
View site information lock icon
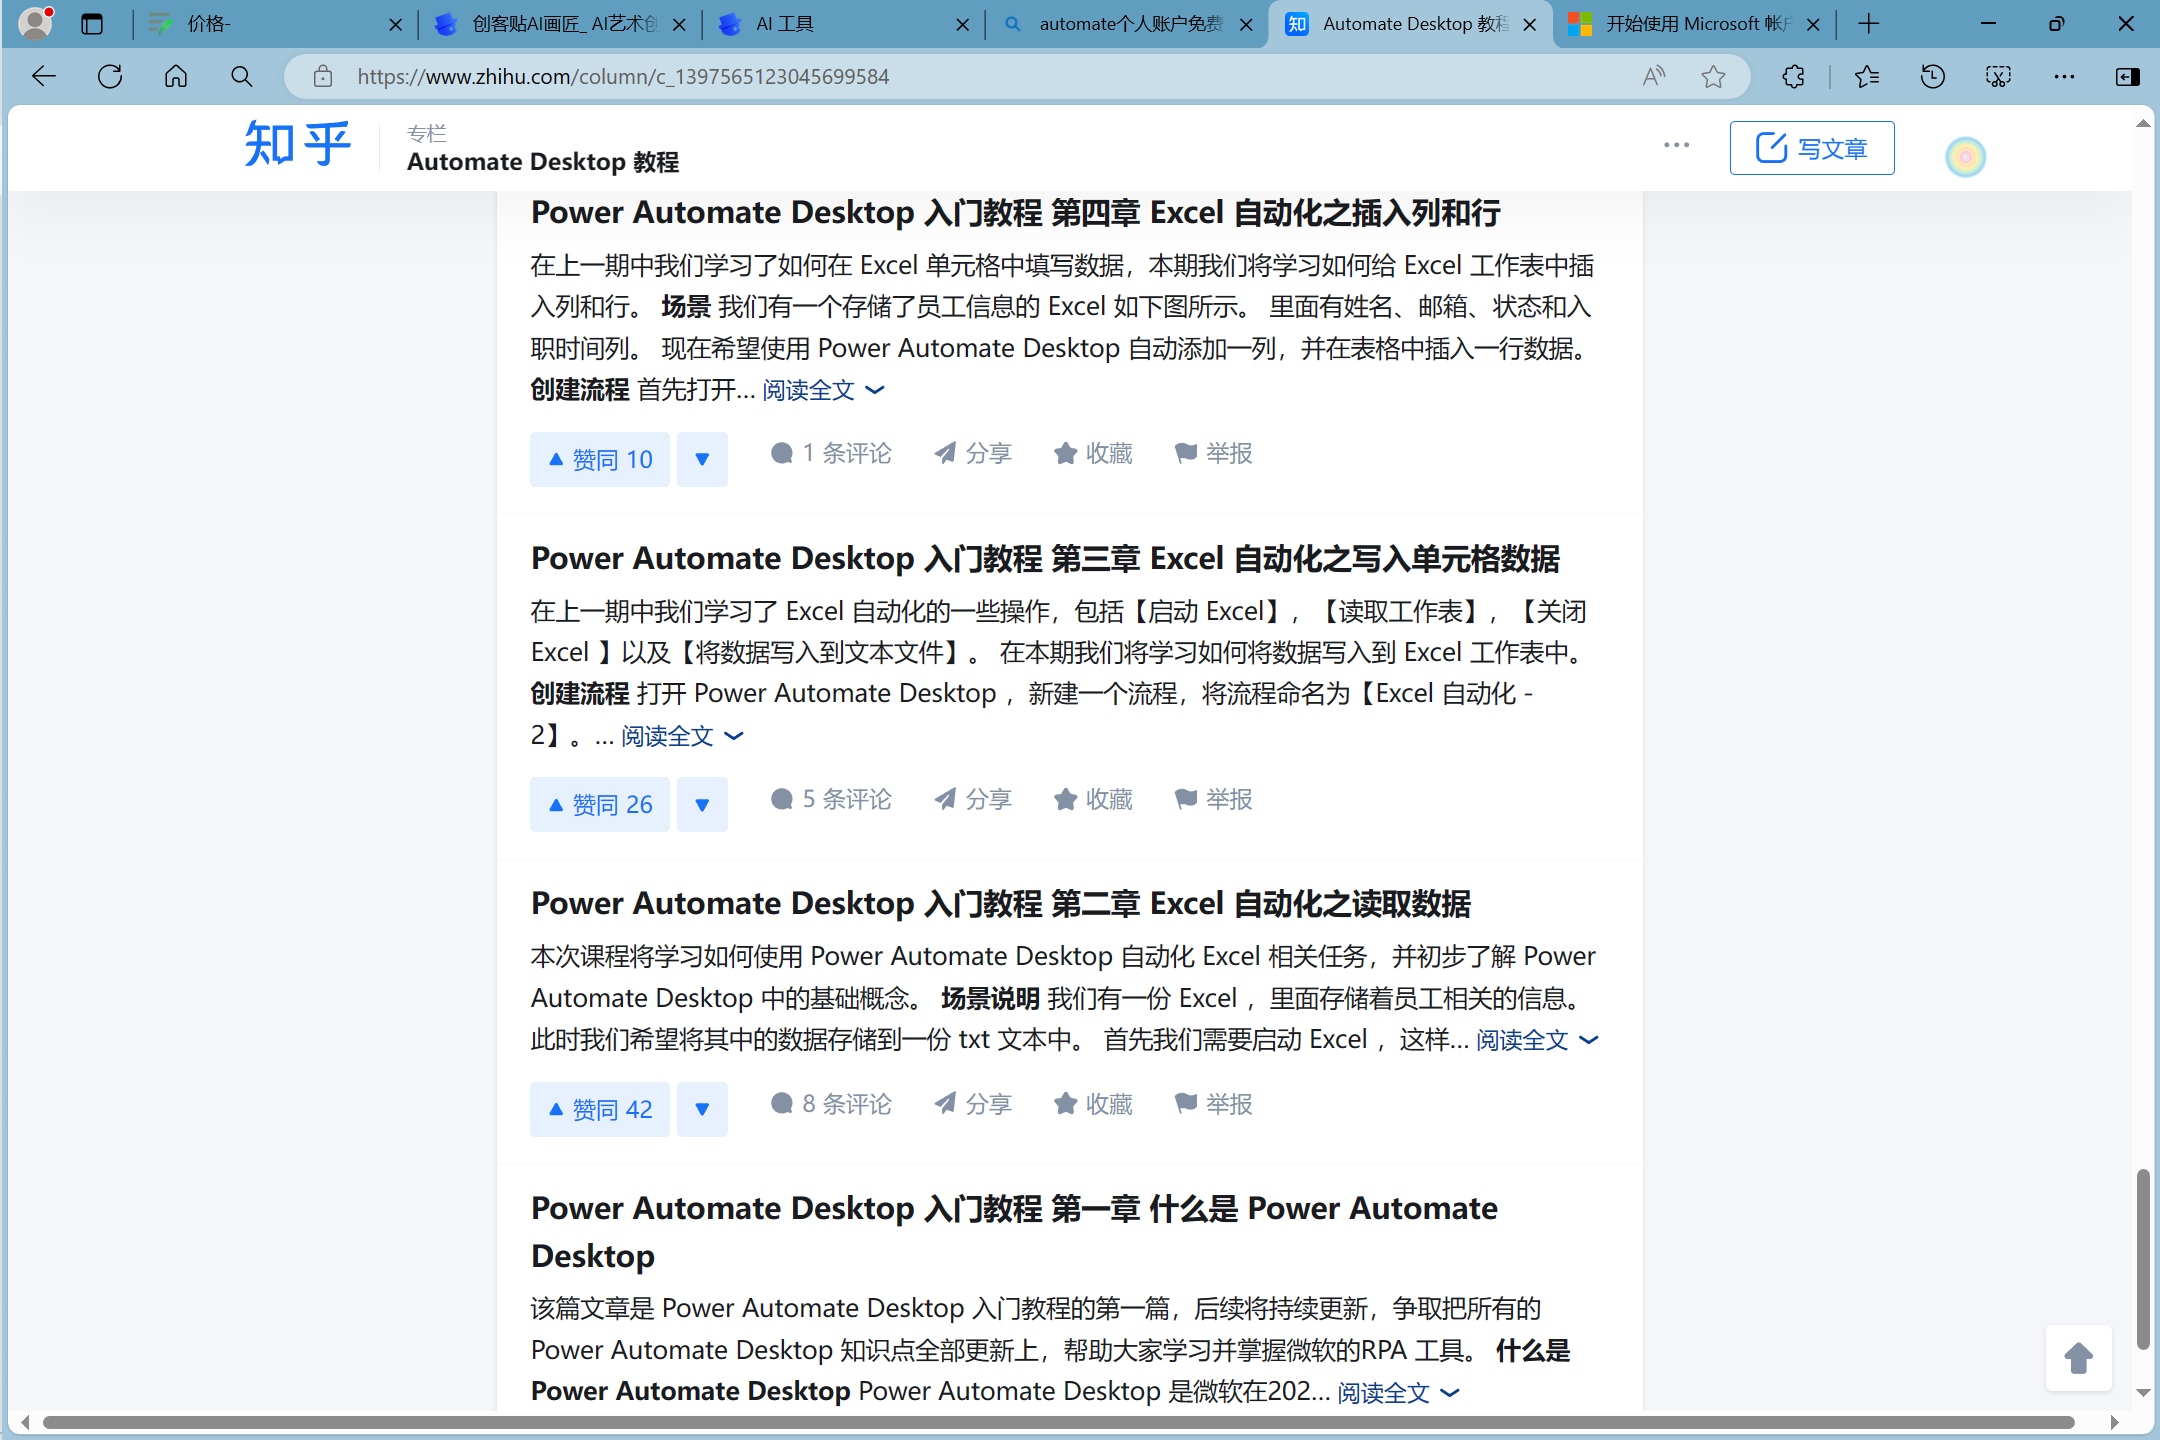point(322,77)
